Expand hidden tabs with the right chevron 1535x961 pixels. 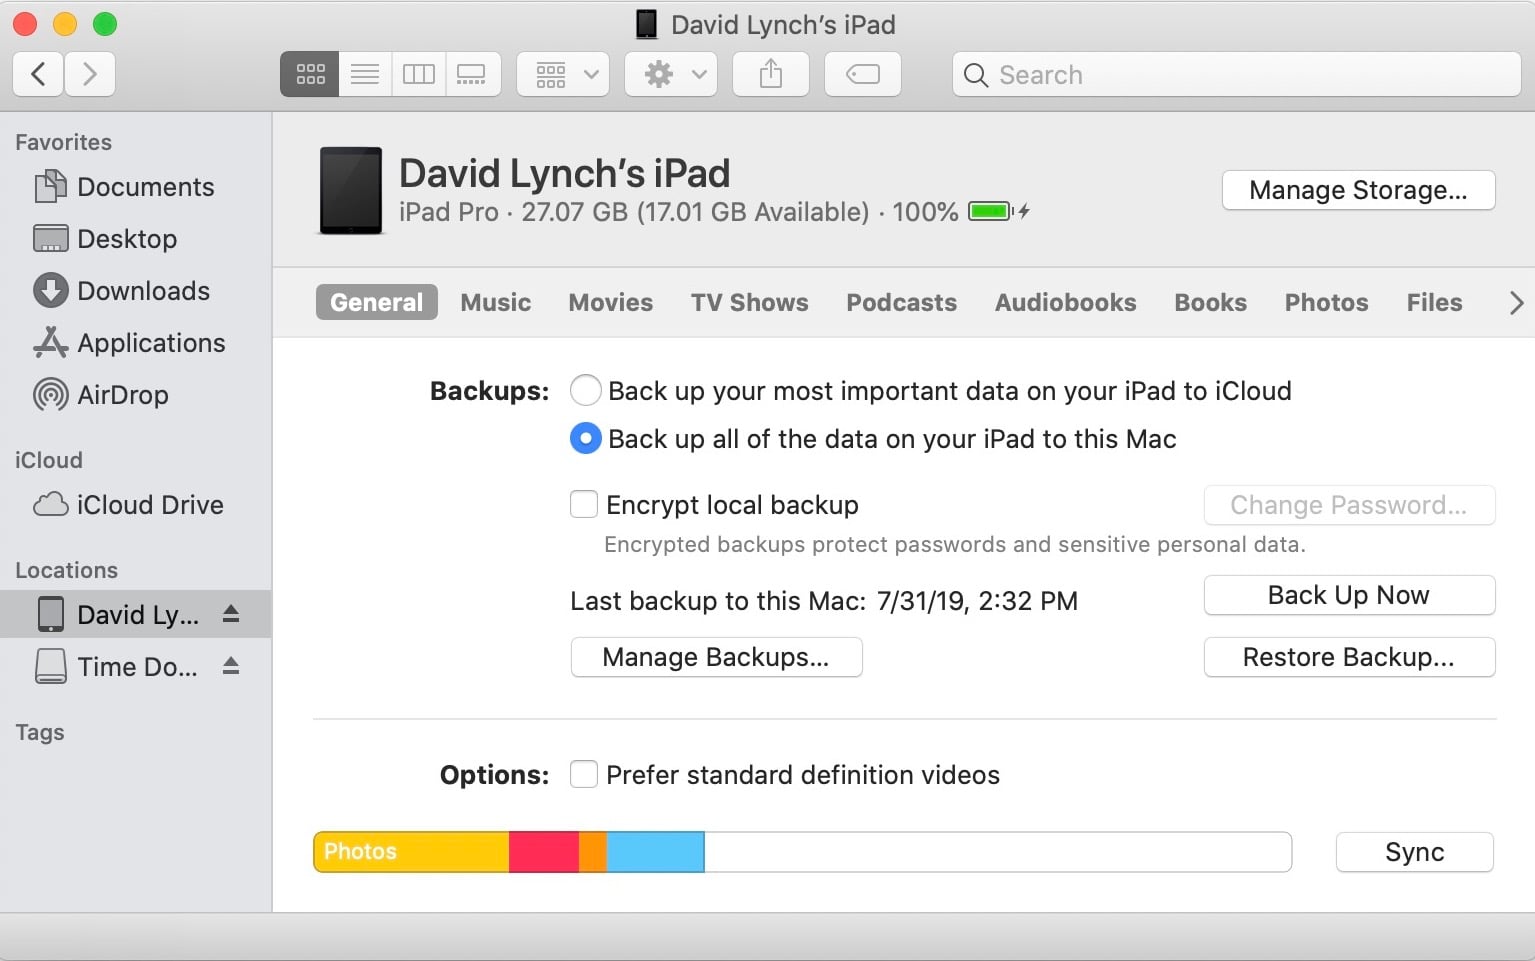coord(1516,302)
